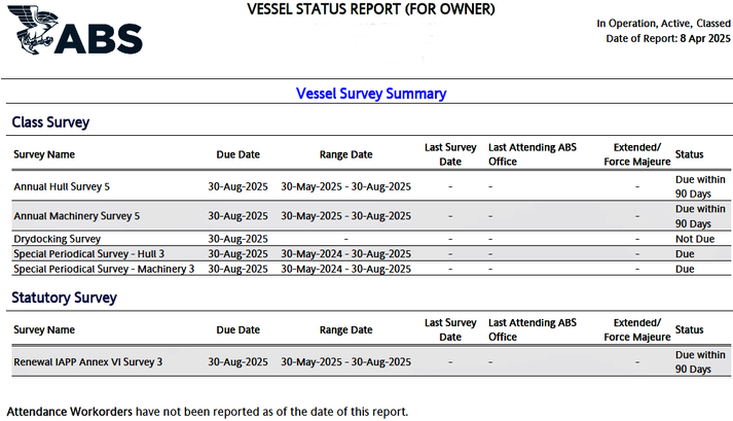The image size is (733, 421).
Task: Click Special Periodical Survey - Hull 3
Action: tap(89, 254)
